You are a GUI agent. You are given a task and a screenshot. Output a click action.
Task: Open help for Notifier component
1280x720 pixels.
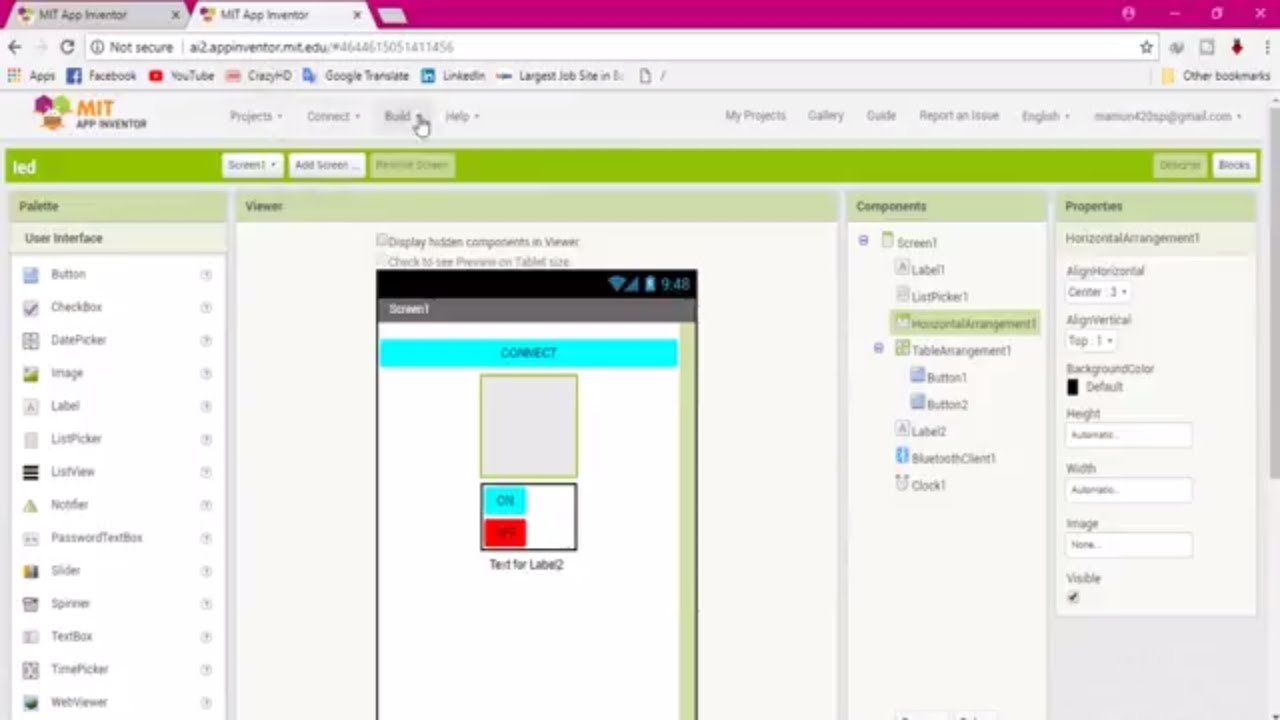[206, 505]
